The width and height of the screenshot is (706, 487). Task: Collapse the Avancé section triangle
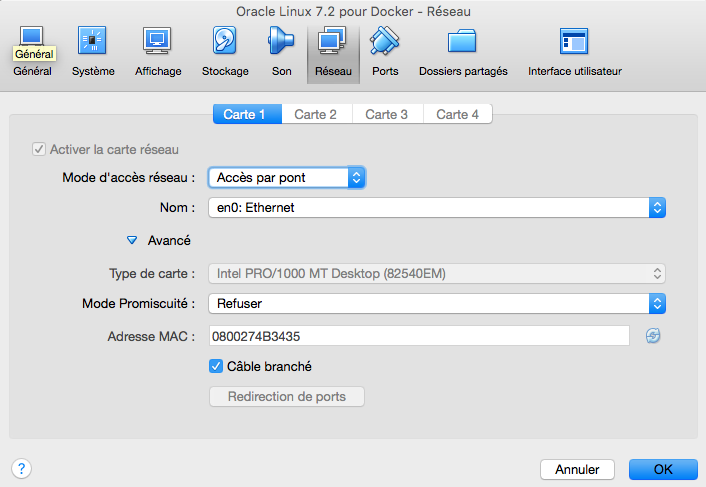(x=132, y=241)
